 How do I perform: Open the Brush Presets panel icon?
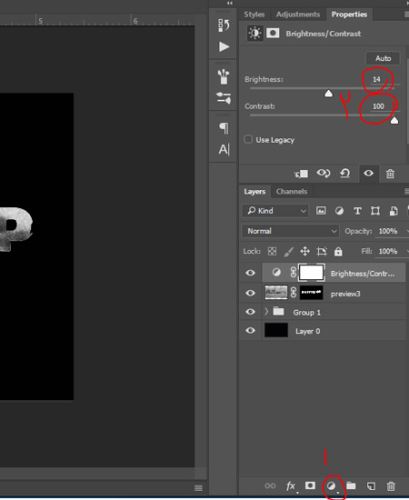coord(224,76)
